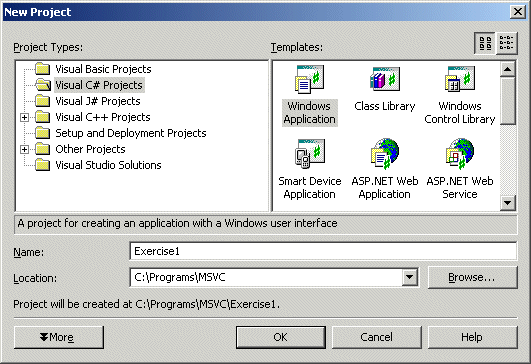Confirm with the OK button
This screenshot has height=364, width=531.
(x=281, y=337)
